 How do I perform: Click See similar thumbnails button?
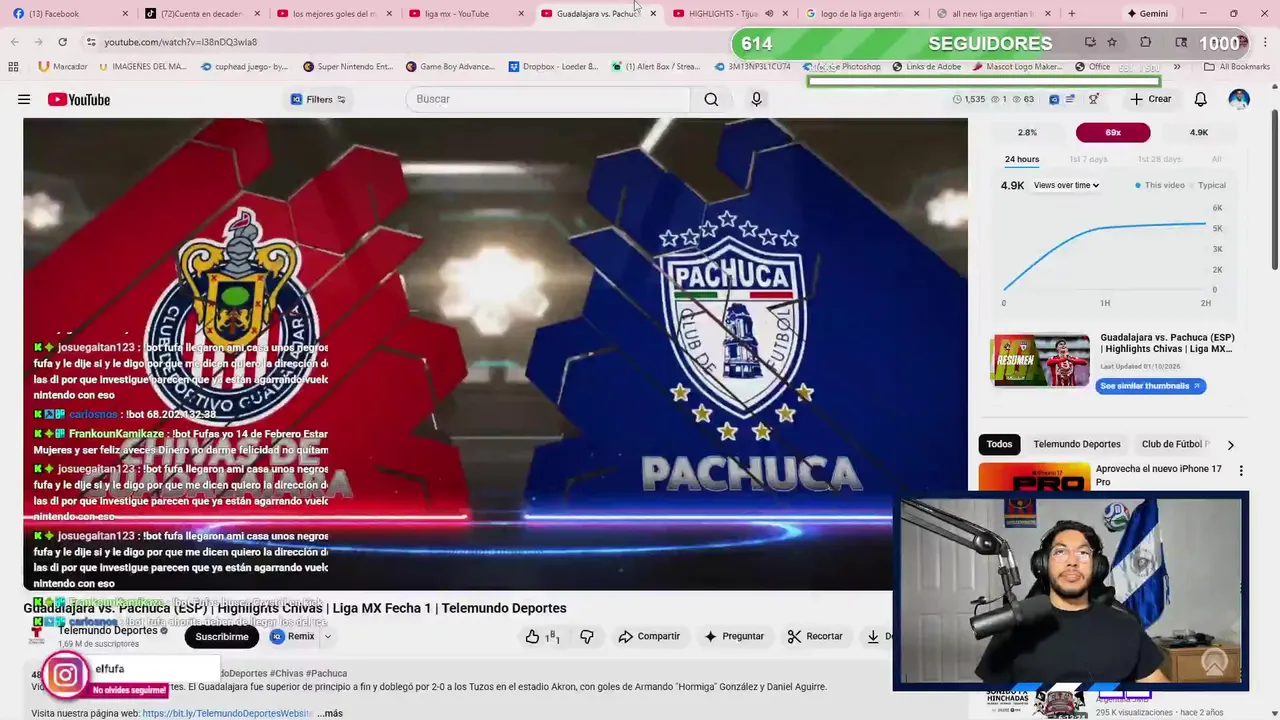pyautogui.click(x=1150, y=386)
